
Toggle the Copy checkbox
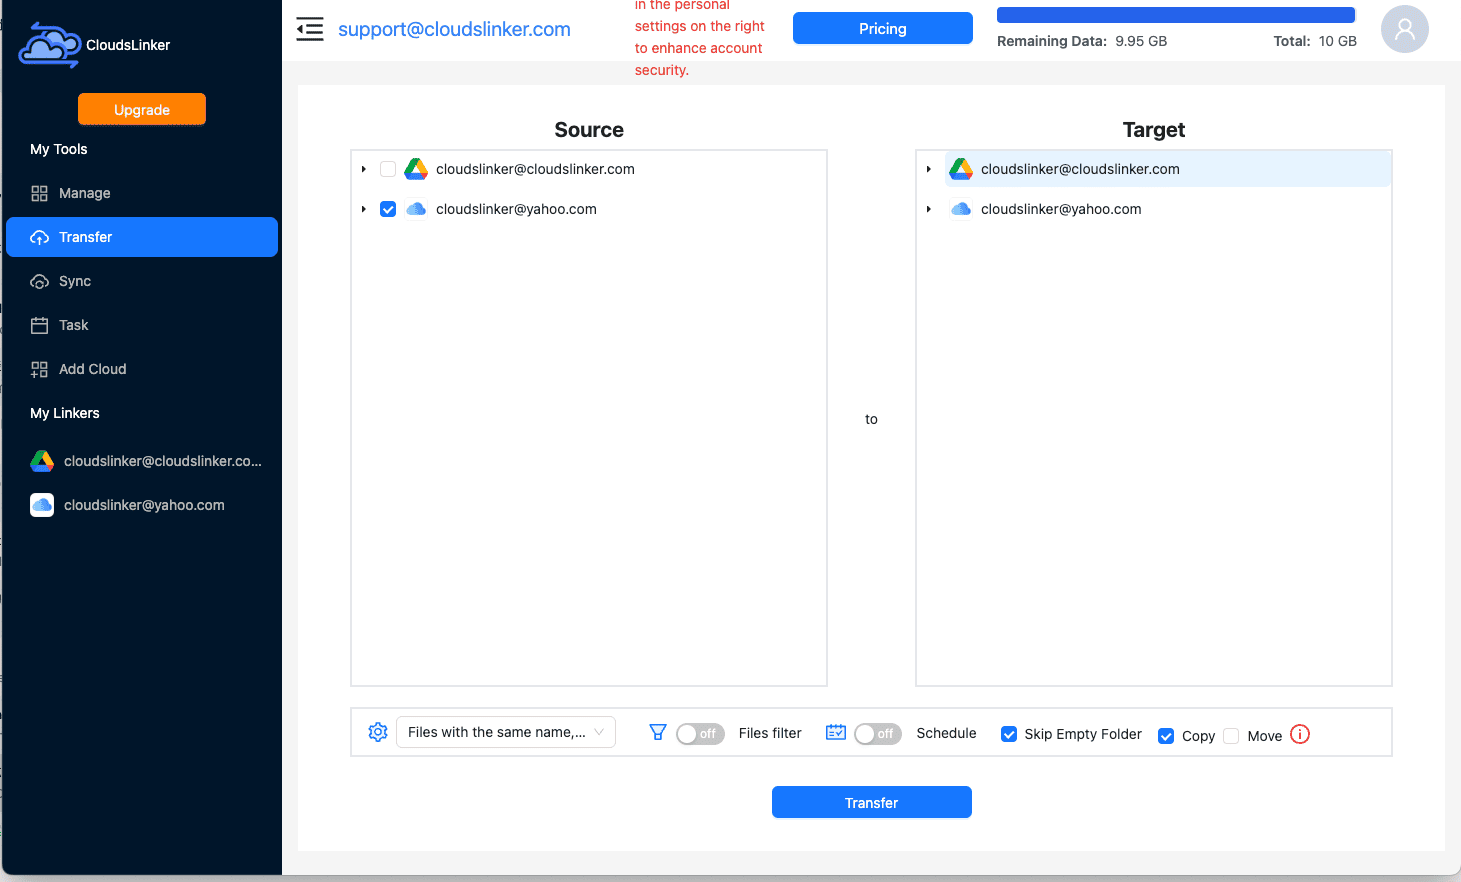(1166, 736)
